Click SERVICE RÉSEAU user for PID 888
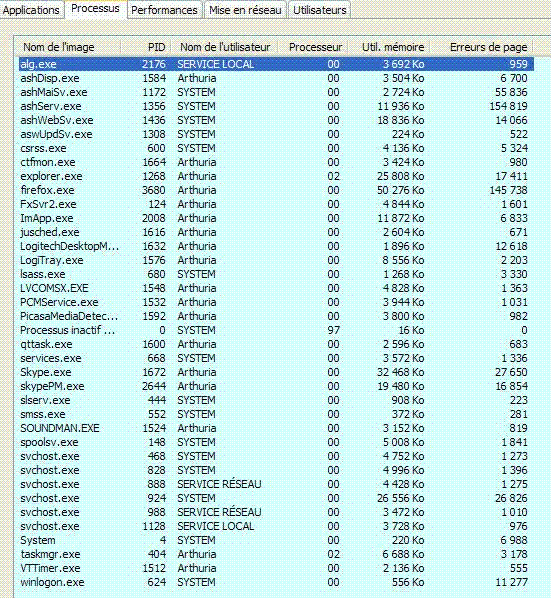The image size is (551, 598). click(x=219, y=484)
